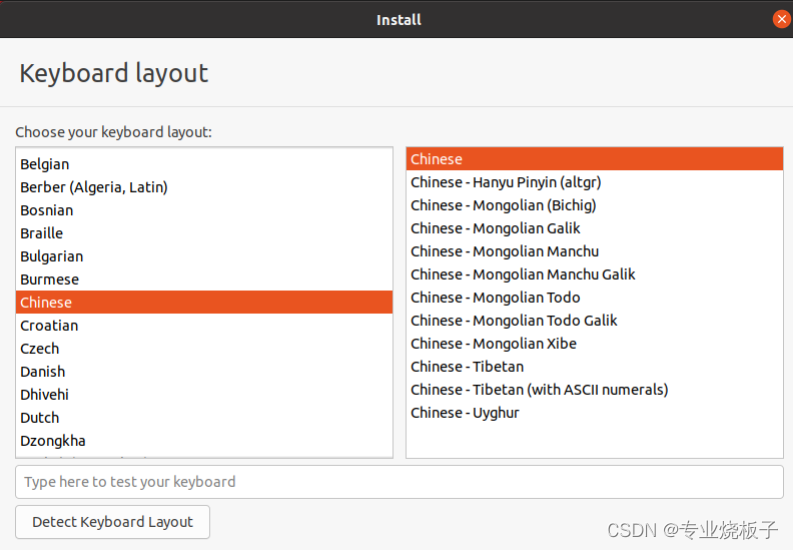Select Chinese - Mongolian Xibe variant
The height and width of the screenshot is (550, 793).
[595, 344]
